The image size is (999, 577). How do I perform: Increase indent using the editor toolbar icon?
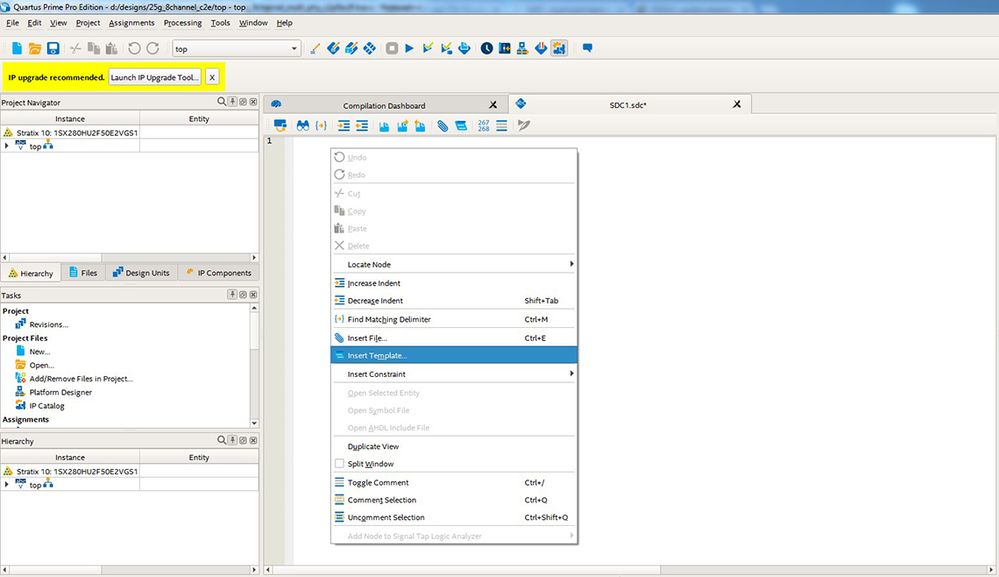[x=343, y=125]
